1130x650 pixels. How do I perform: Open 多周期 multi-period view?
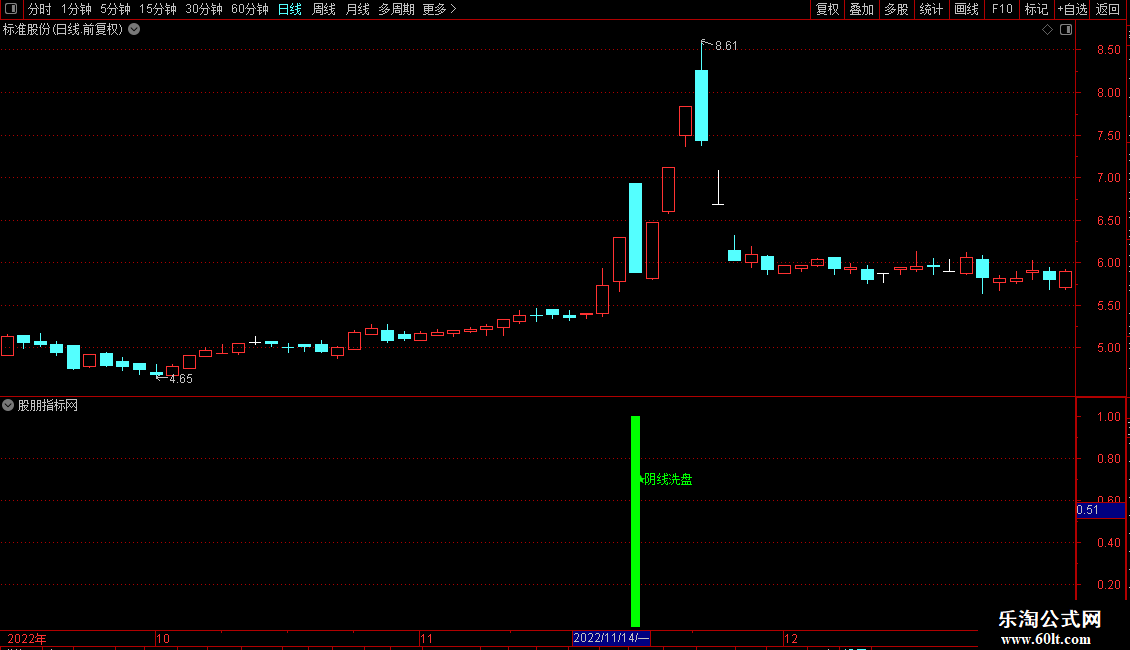396,9
